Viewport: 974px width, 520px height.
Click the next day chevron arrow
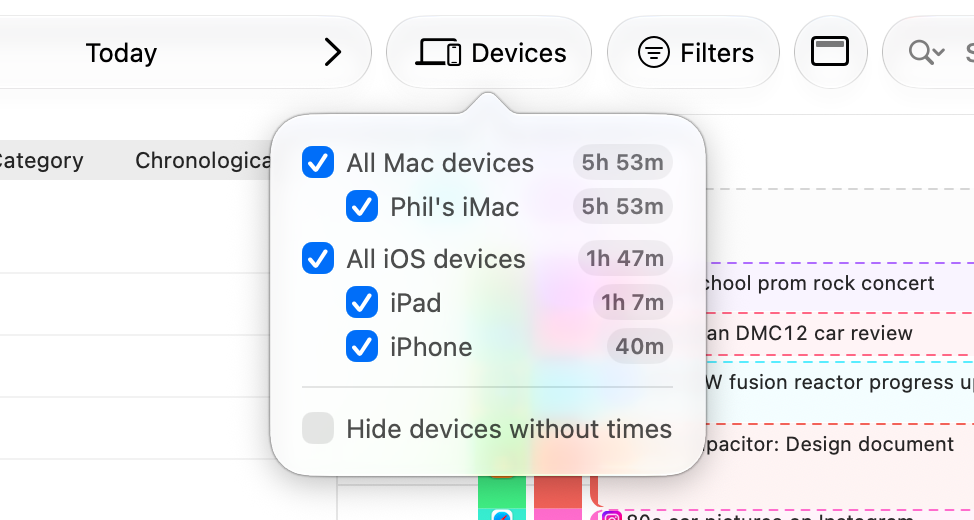(x=333, y=52)
